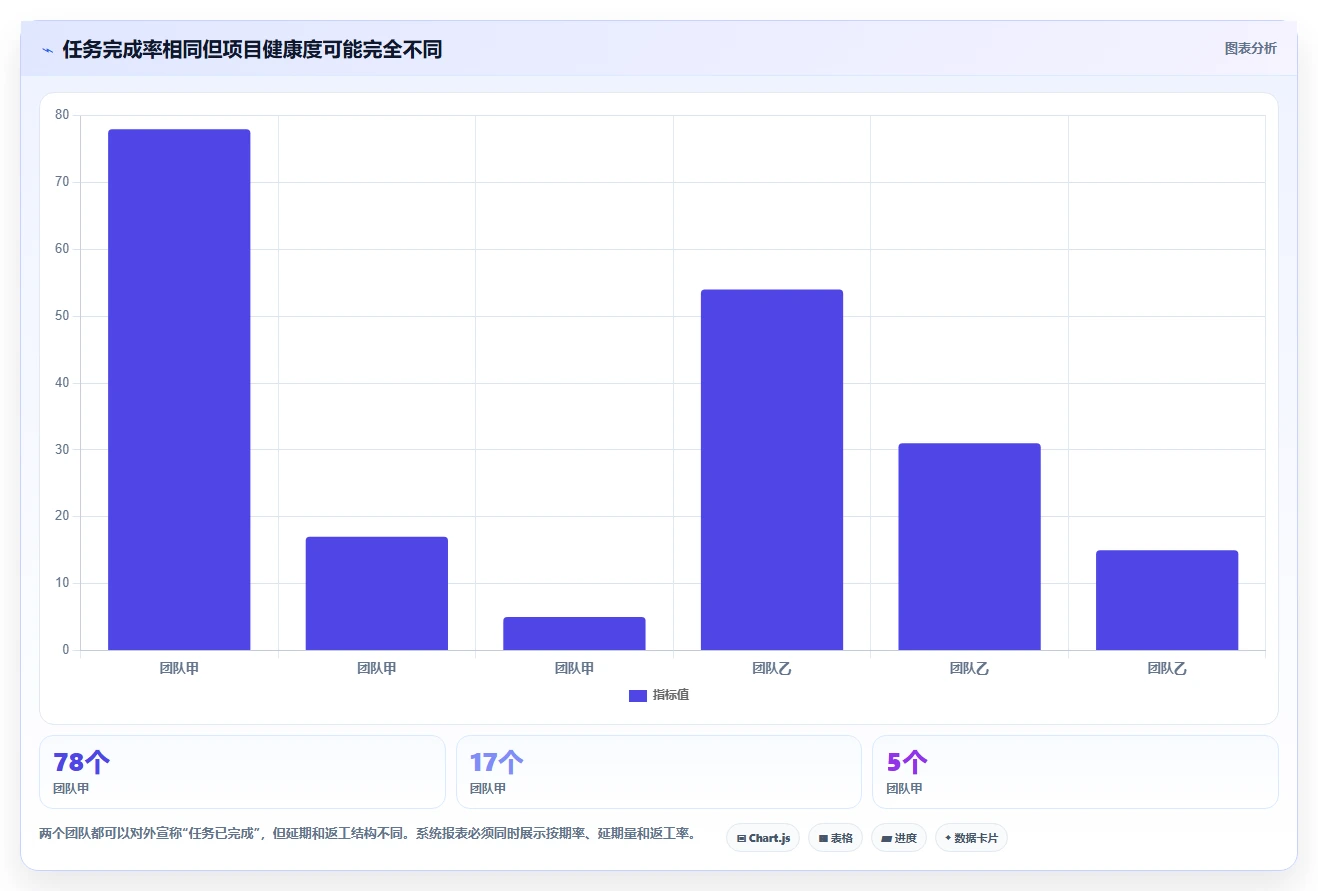Screen dimensions: 1318x891
Task: Click the 表格 tag
Action: coord(835,838)
